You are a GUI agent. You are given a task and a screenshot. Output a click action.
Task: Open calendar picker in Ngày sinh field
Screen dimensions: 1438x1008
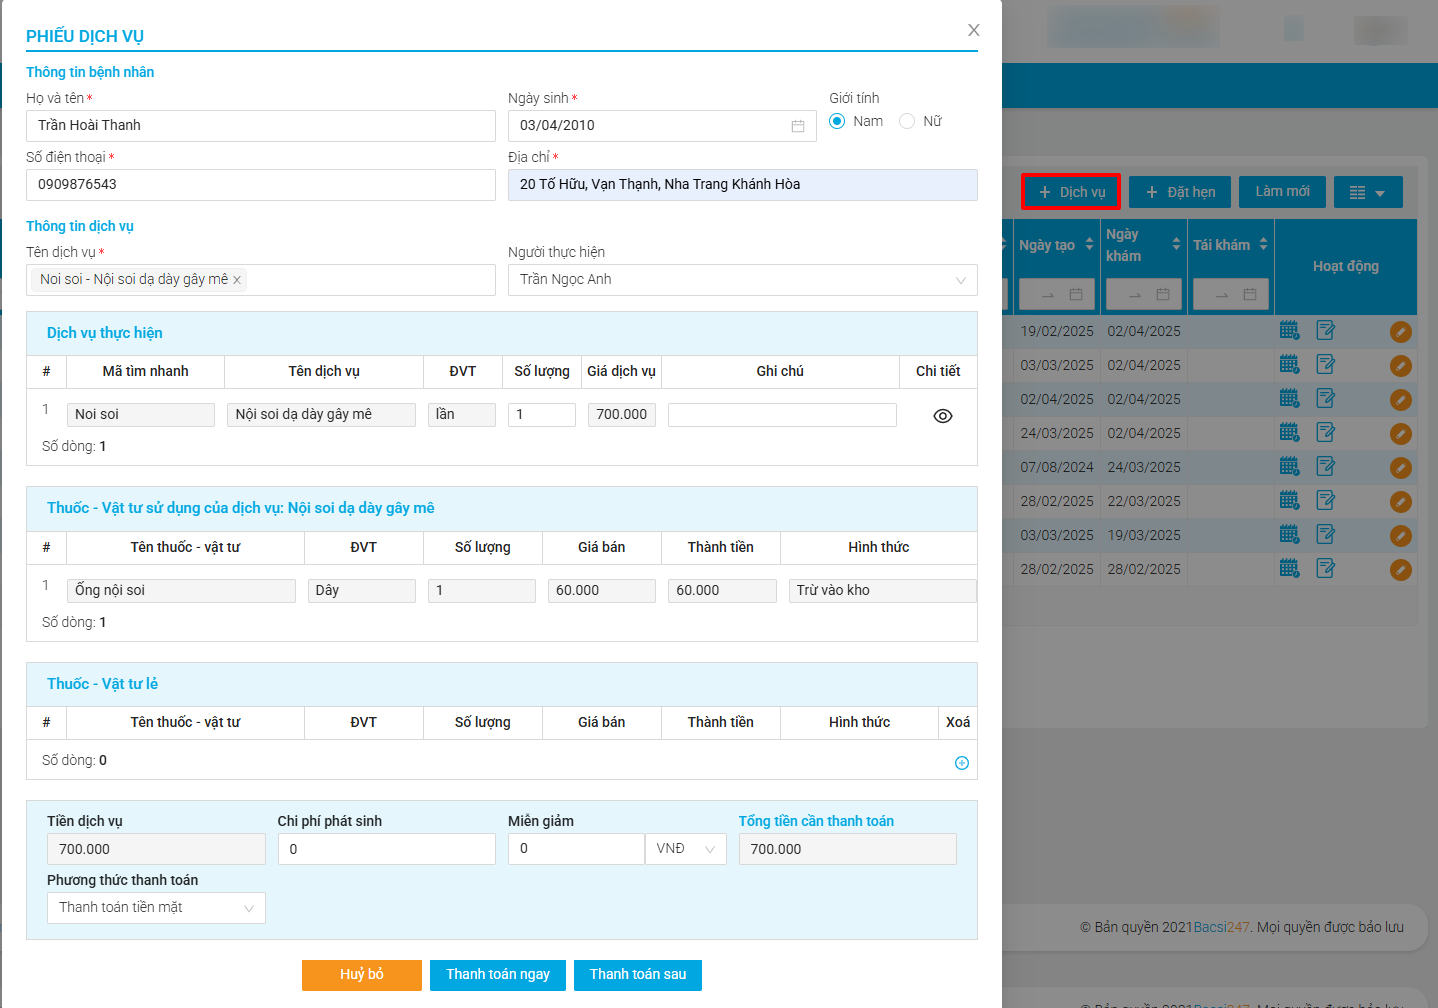[798, 126]
